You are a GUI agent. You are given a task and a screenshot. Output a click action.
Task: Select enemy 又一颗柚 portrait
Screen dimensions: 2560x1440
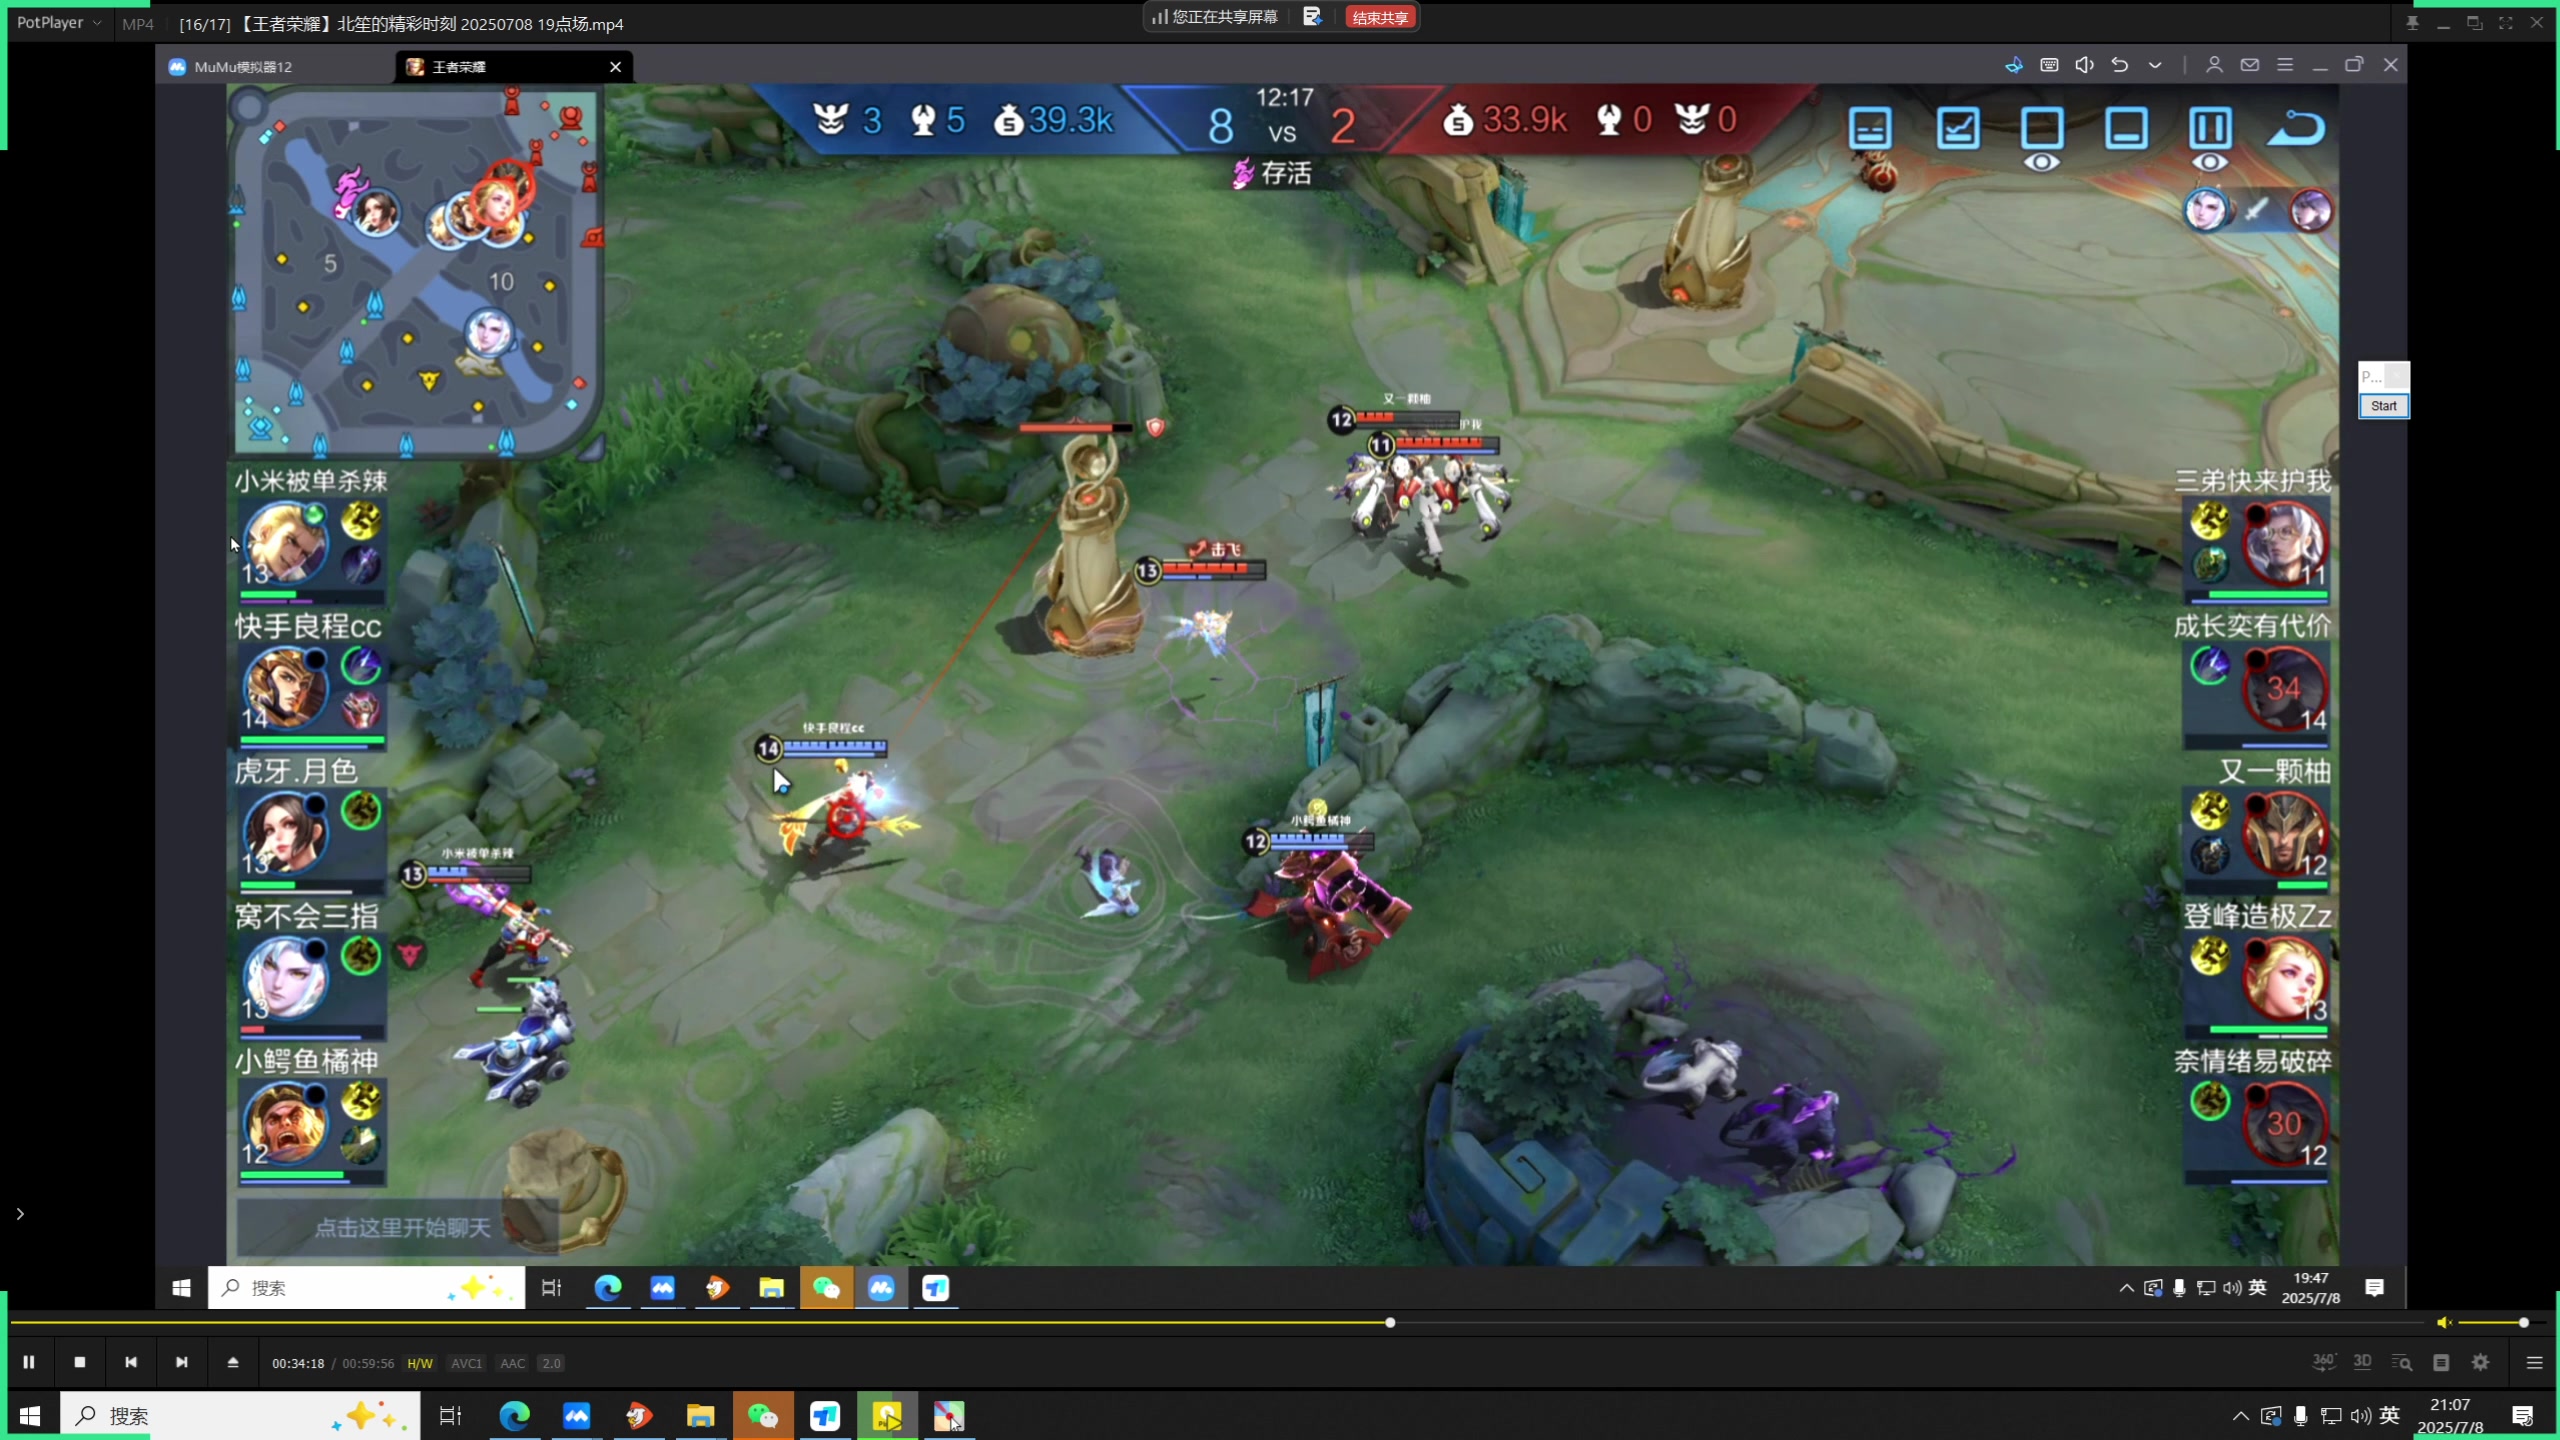[x=2284, y=832]
